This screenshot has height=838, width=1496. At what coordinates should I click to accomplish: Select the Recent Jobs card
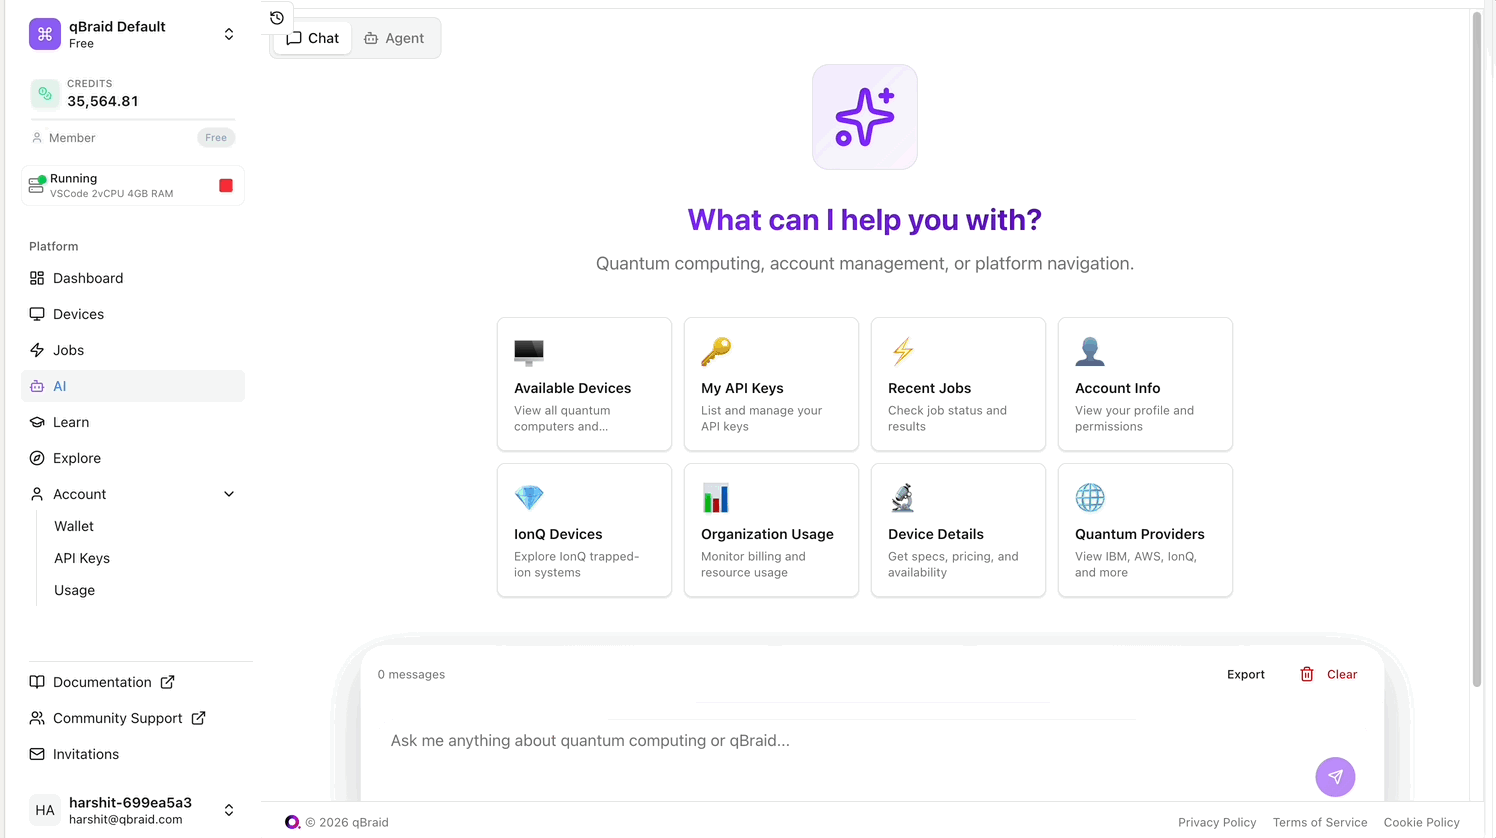(x=958, y=384)
